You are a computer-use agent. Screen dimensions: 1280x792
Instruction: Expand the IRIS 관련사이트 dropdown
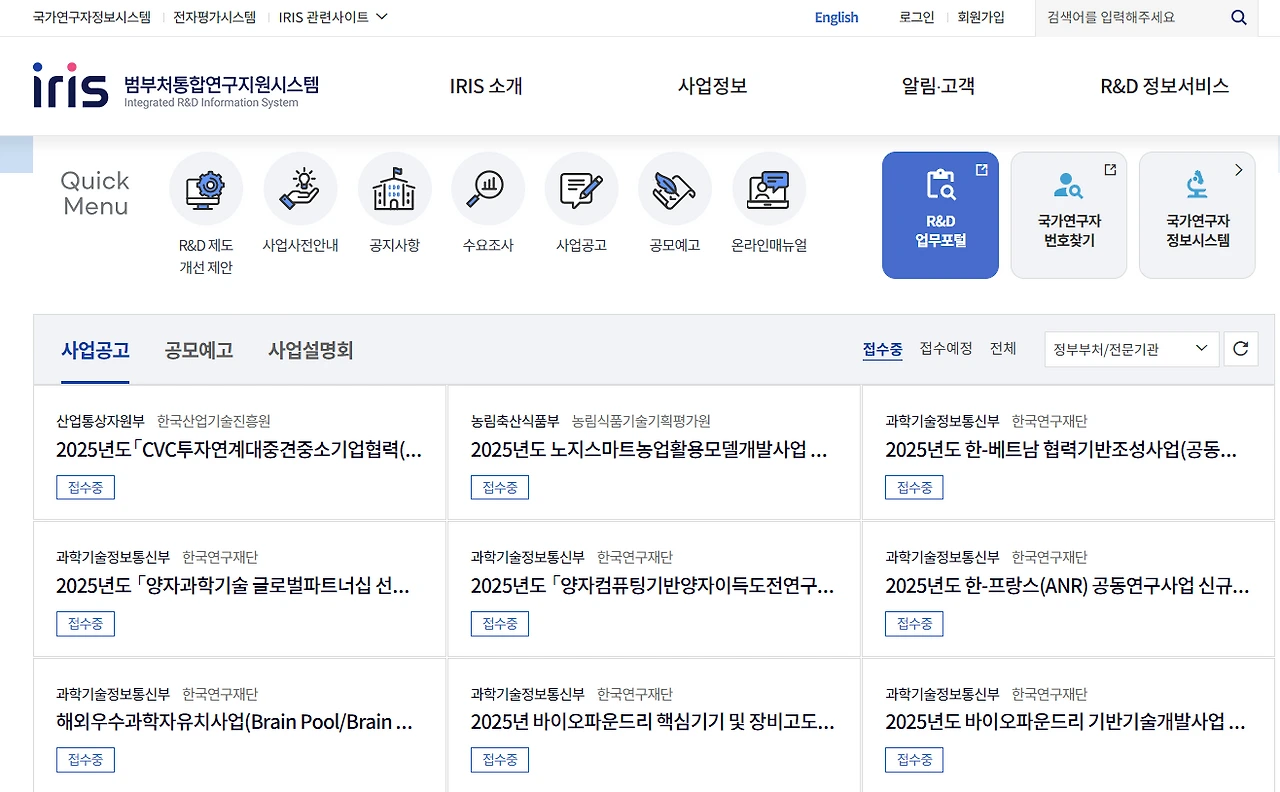[333, 17]
